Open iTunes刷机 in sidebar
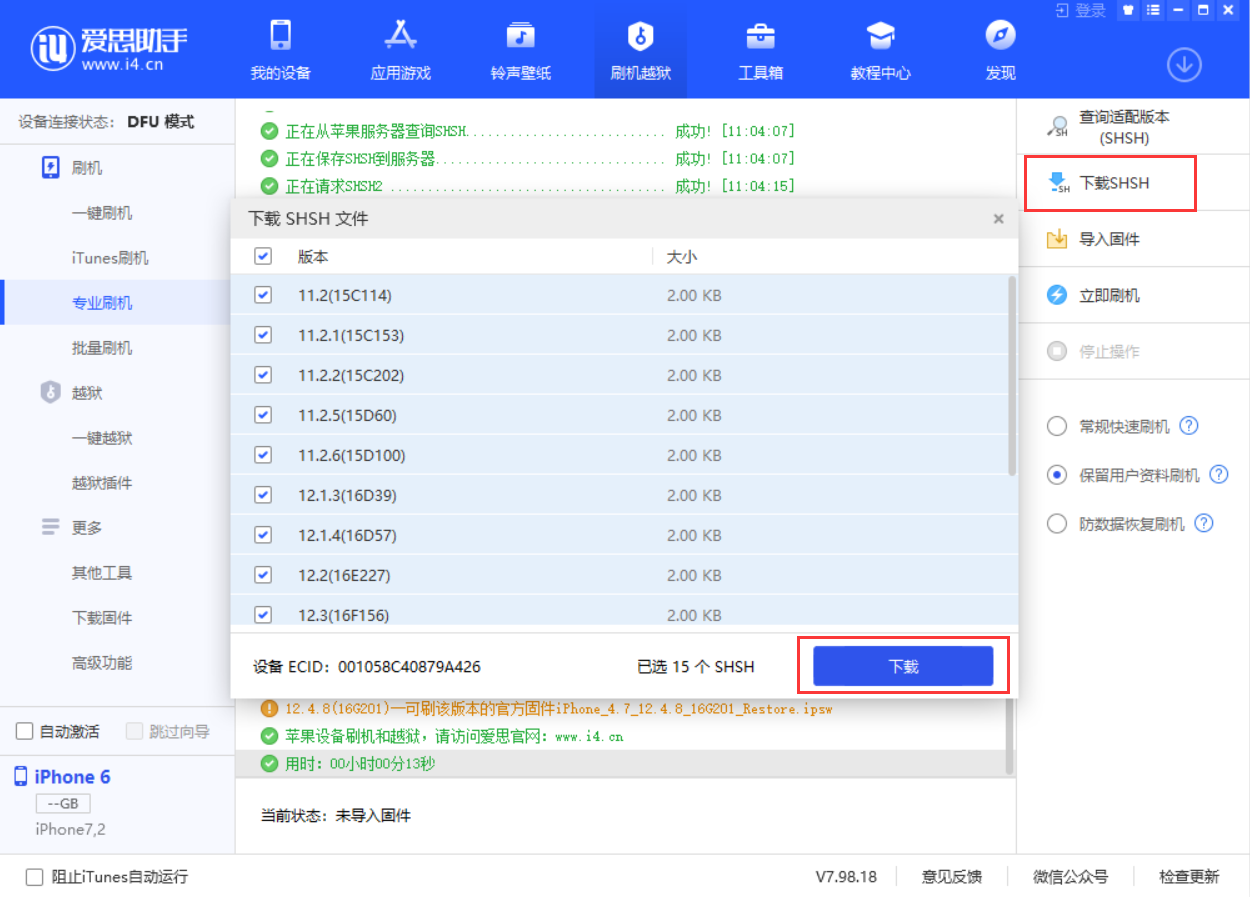This screenshot has width=1250, height=897. click(x=110, y=258)
